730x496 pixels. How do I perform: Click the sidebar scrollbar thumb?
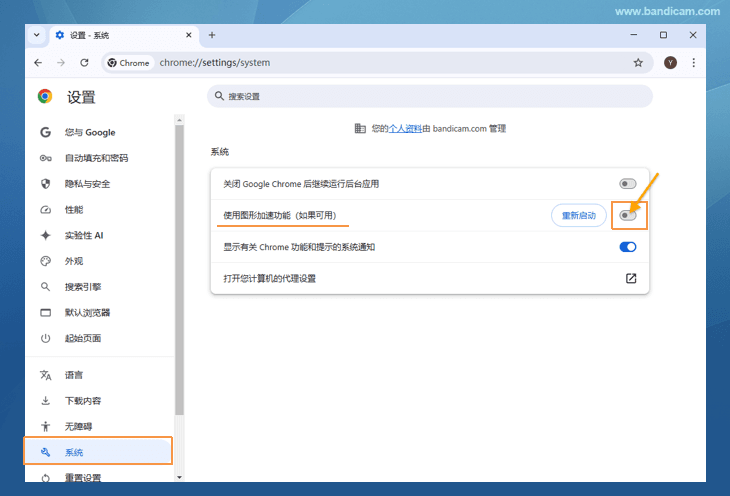(x=179, y=270)
